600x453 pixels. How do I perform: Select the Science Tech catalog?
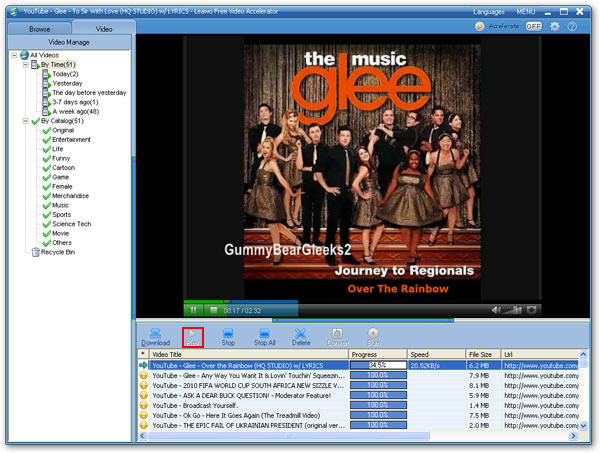pos(72,224)
